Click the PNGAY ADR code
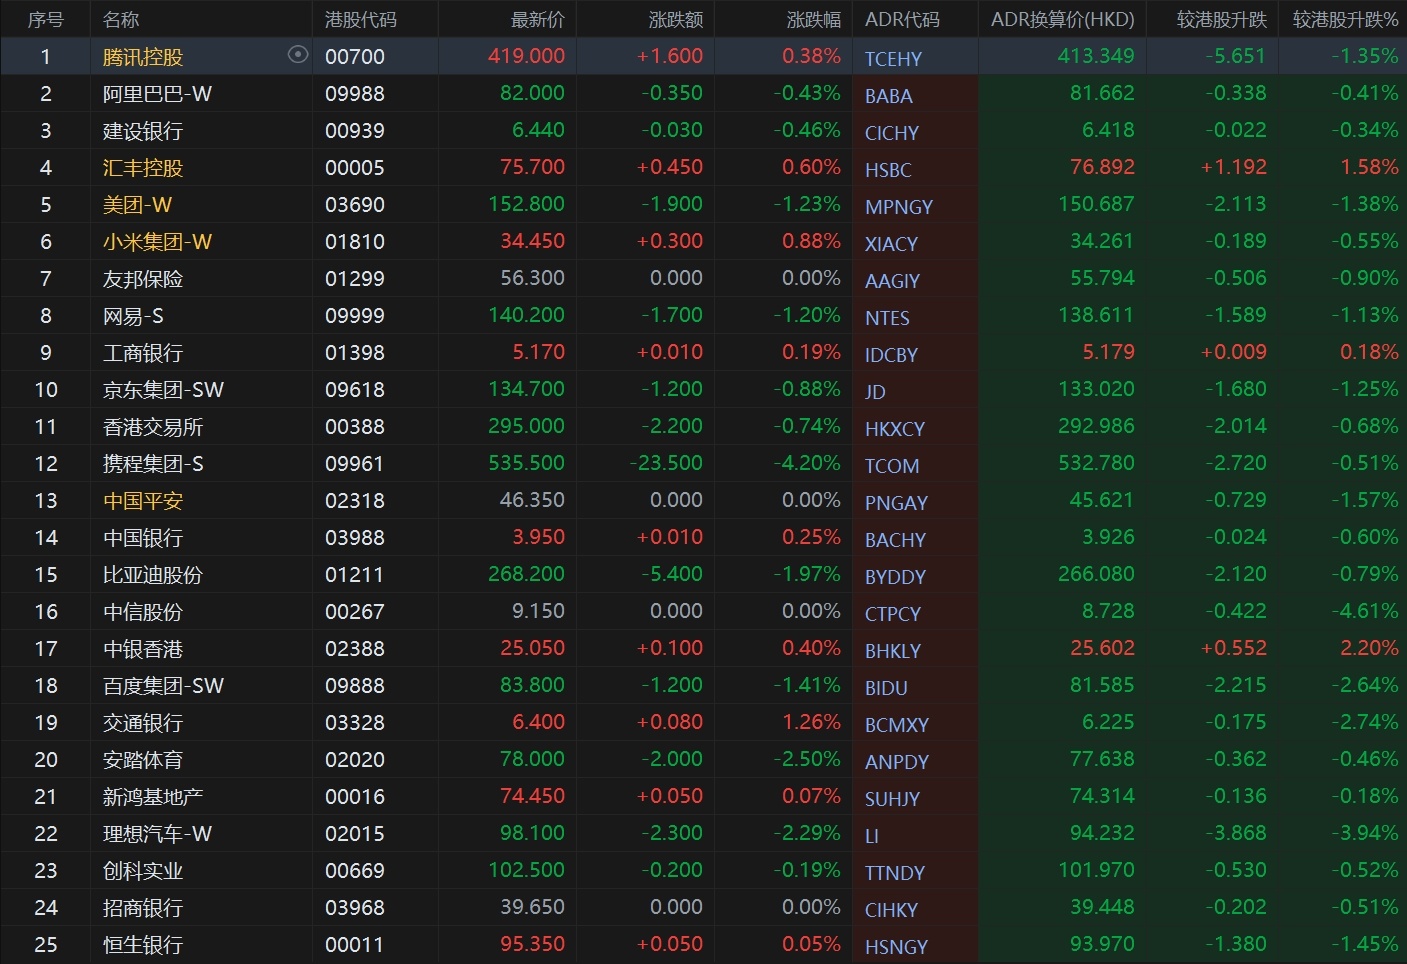1407x964 pixels. (x=896, y=503)
